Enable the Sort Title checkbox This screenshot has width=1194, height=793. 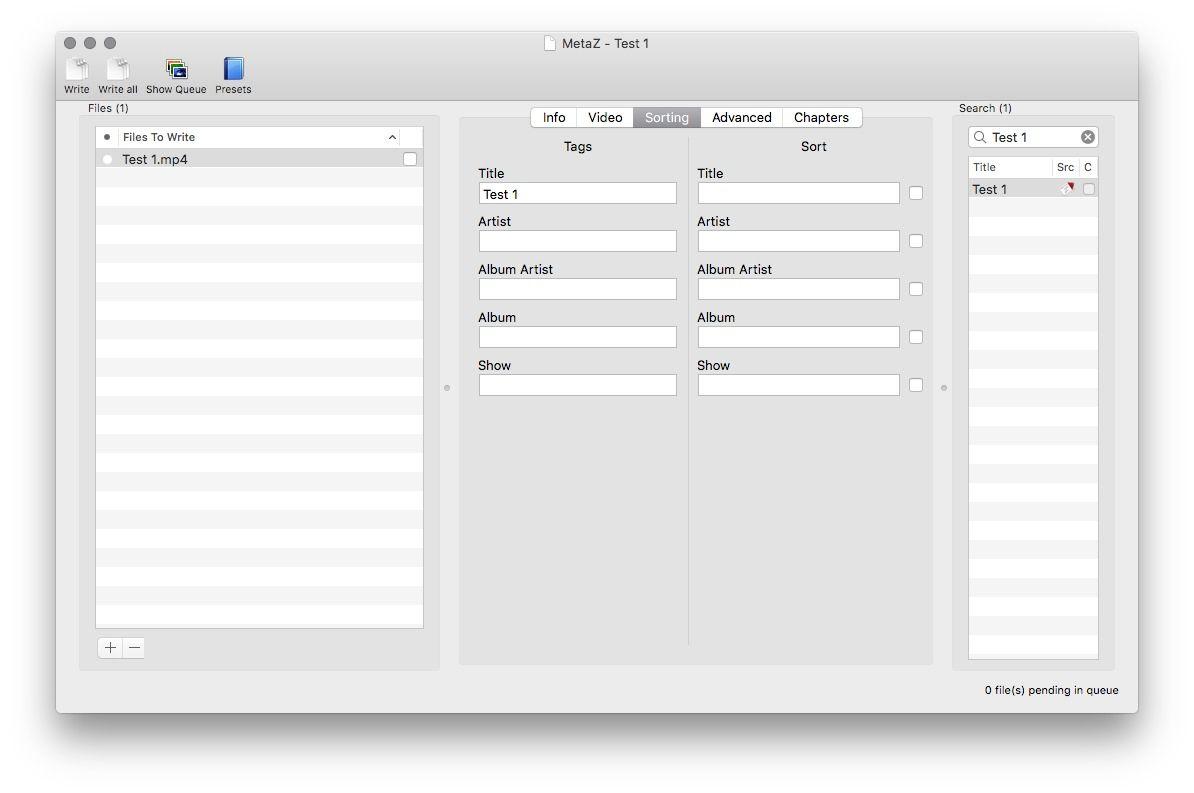[x=916, y=193]
